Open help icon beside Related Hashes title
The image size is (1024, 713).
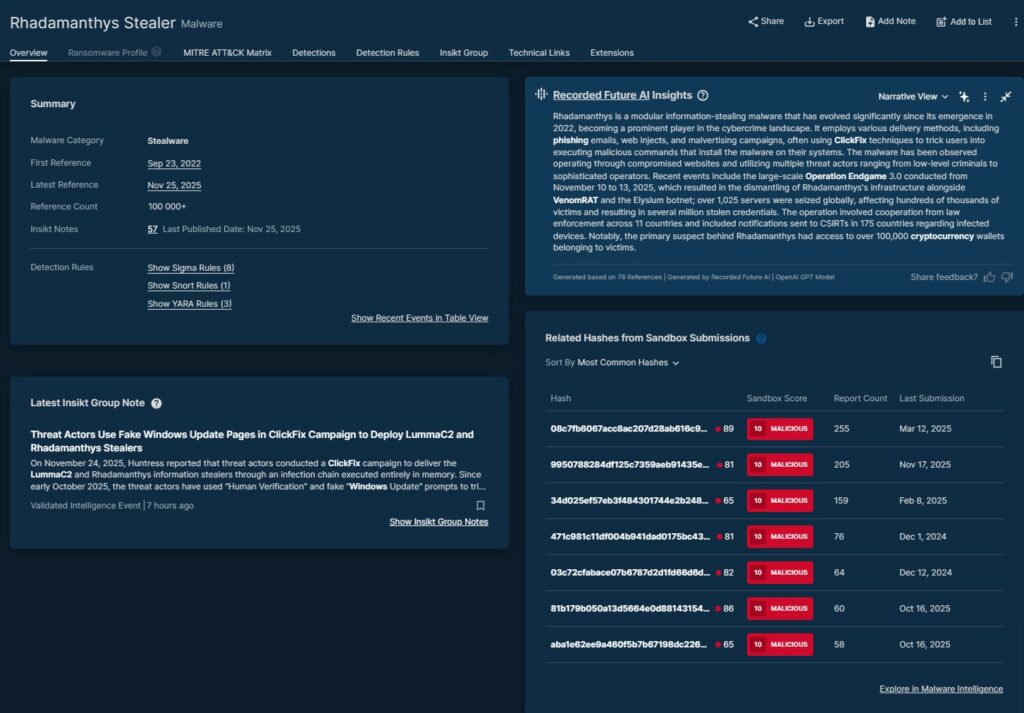[x=761, y=338]
